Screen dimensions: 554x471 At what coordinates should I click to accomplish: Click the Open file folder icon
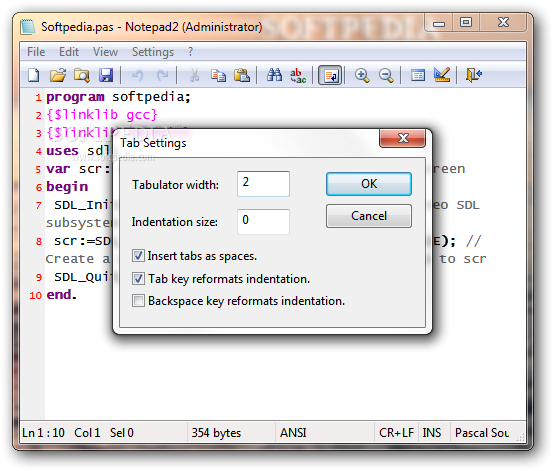click(x=58, y=75)
